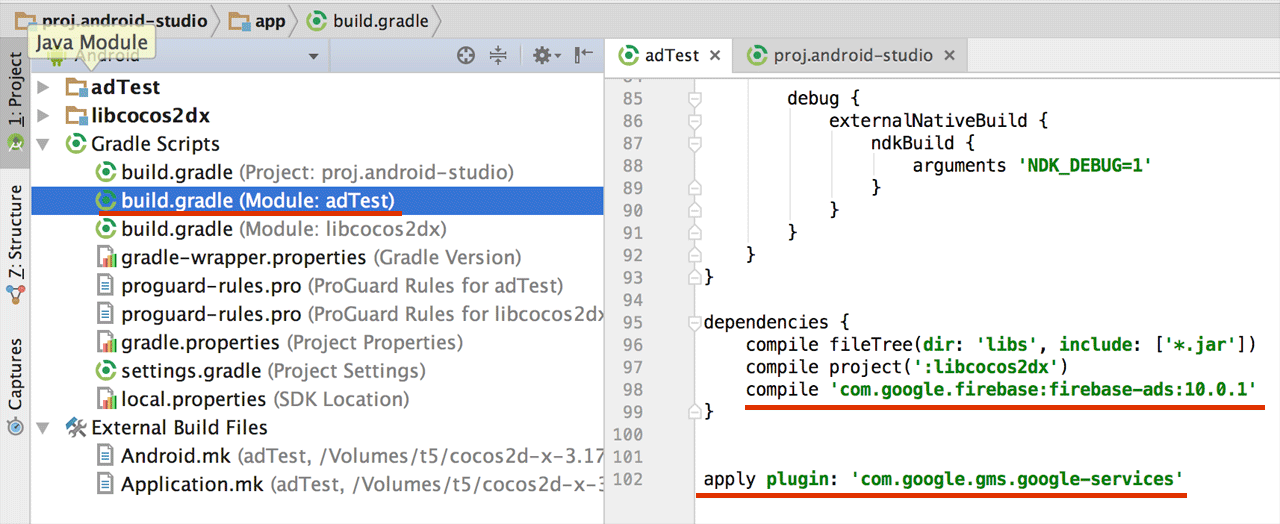Screen dimensions: 1280x524
Task: Fold the debug block at line 85
Action: click(x=694, y=99)
